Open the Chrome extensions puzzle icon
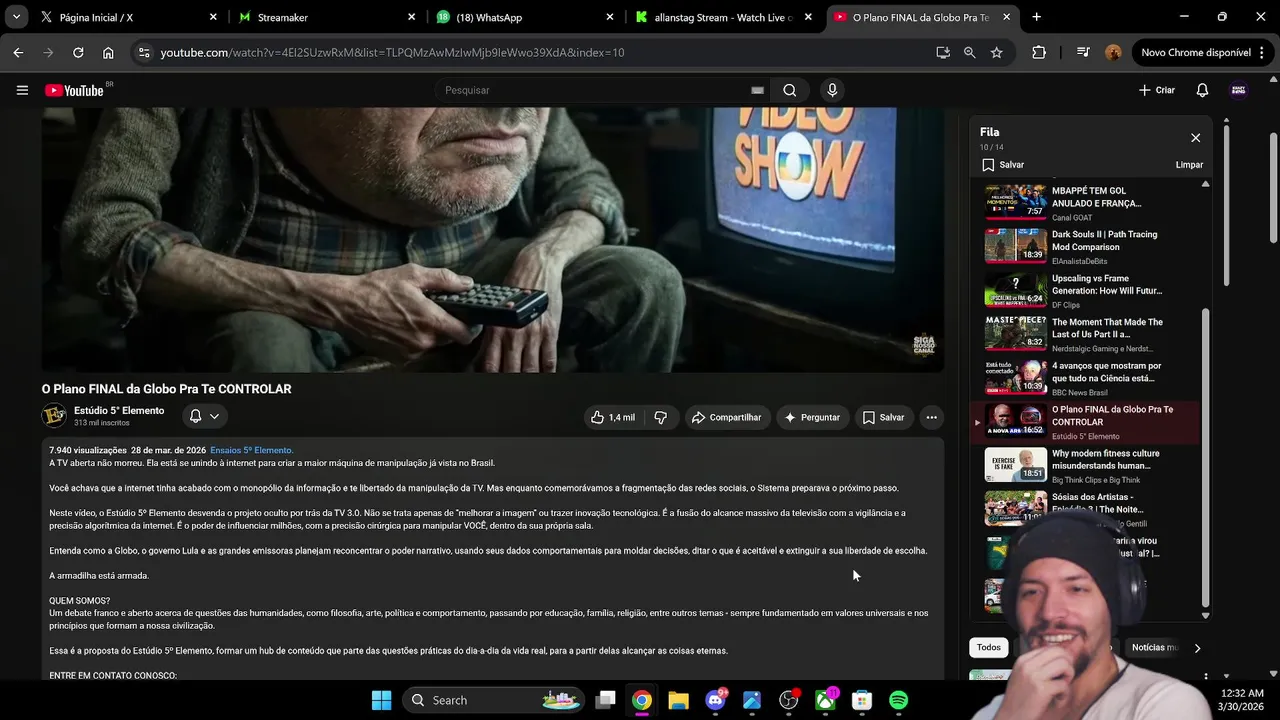1280x720 pixels. pyautogui.click(x=1038, y=52)
